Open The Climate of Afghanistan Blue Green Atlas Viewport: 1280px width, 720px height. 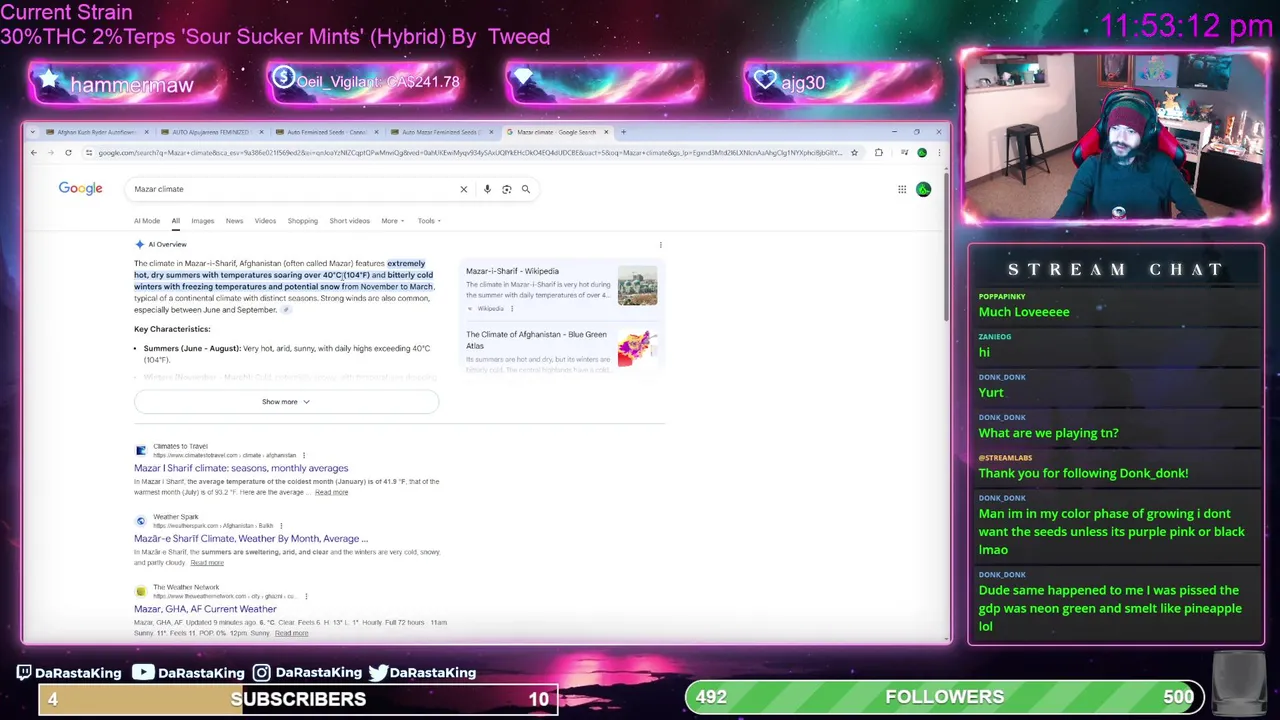click(536, 340)
